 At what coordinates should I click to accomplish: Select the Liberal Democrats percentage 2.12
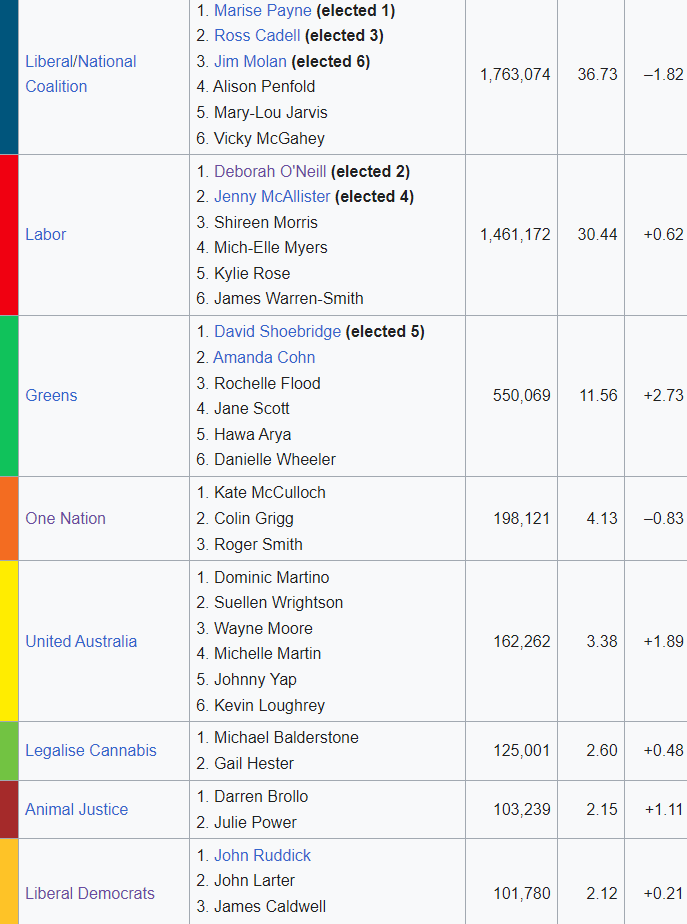tap(602, 893)
